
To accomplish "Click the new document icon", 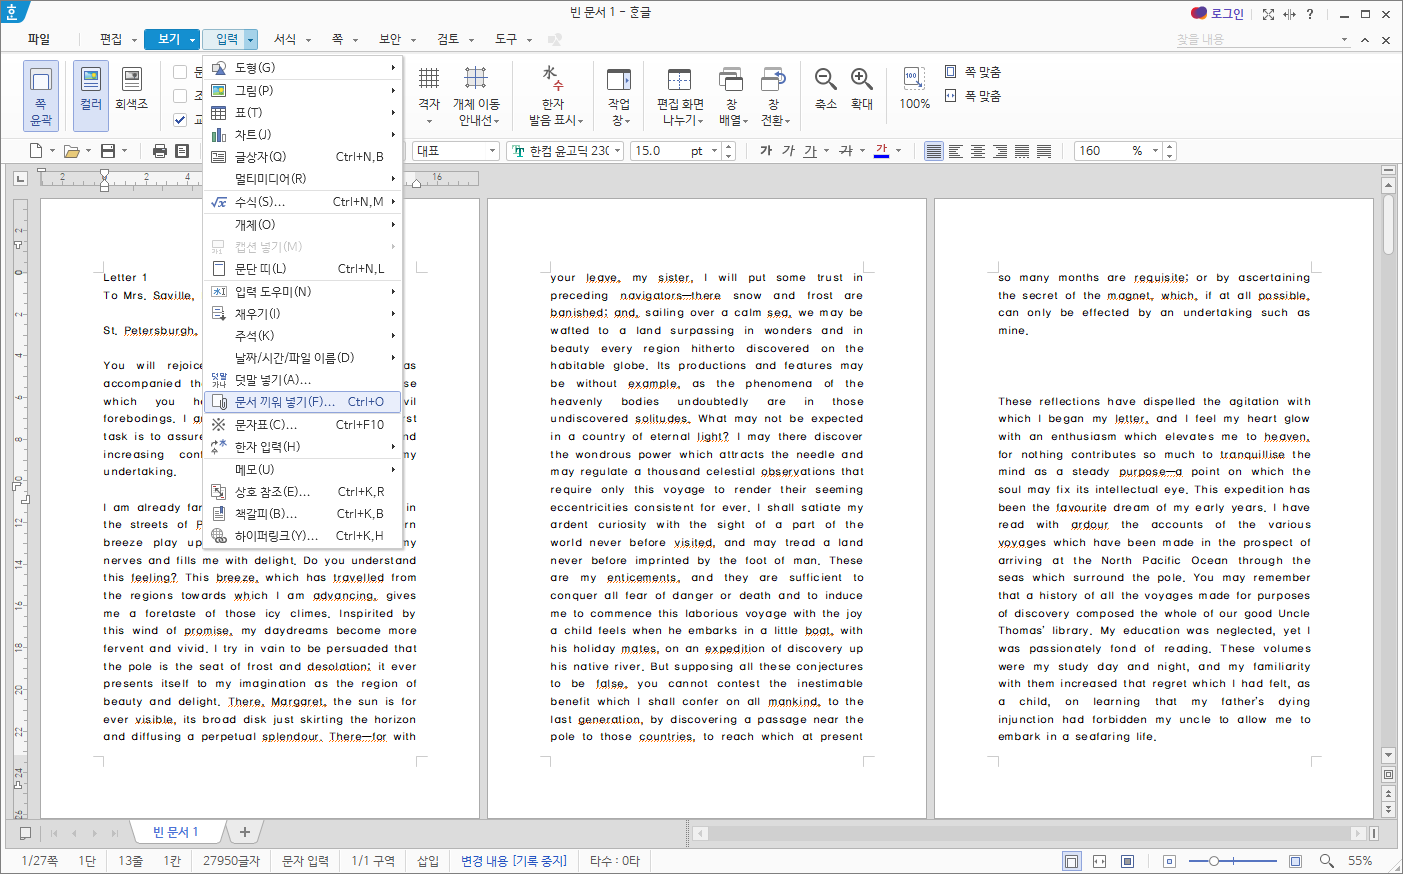I will 36,151.
